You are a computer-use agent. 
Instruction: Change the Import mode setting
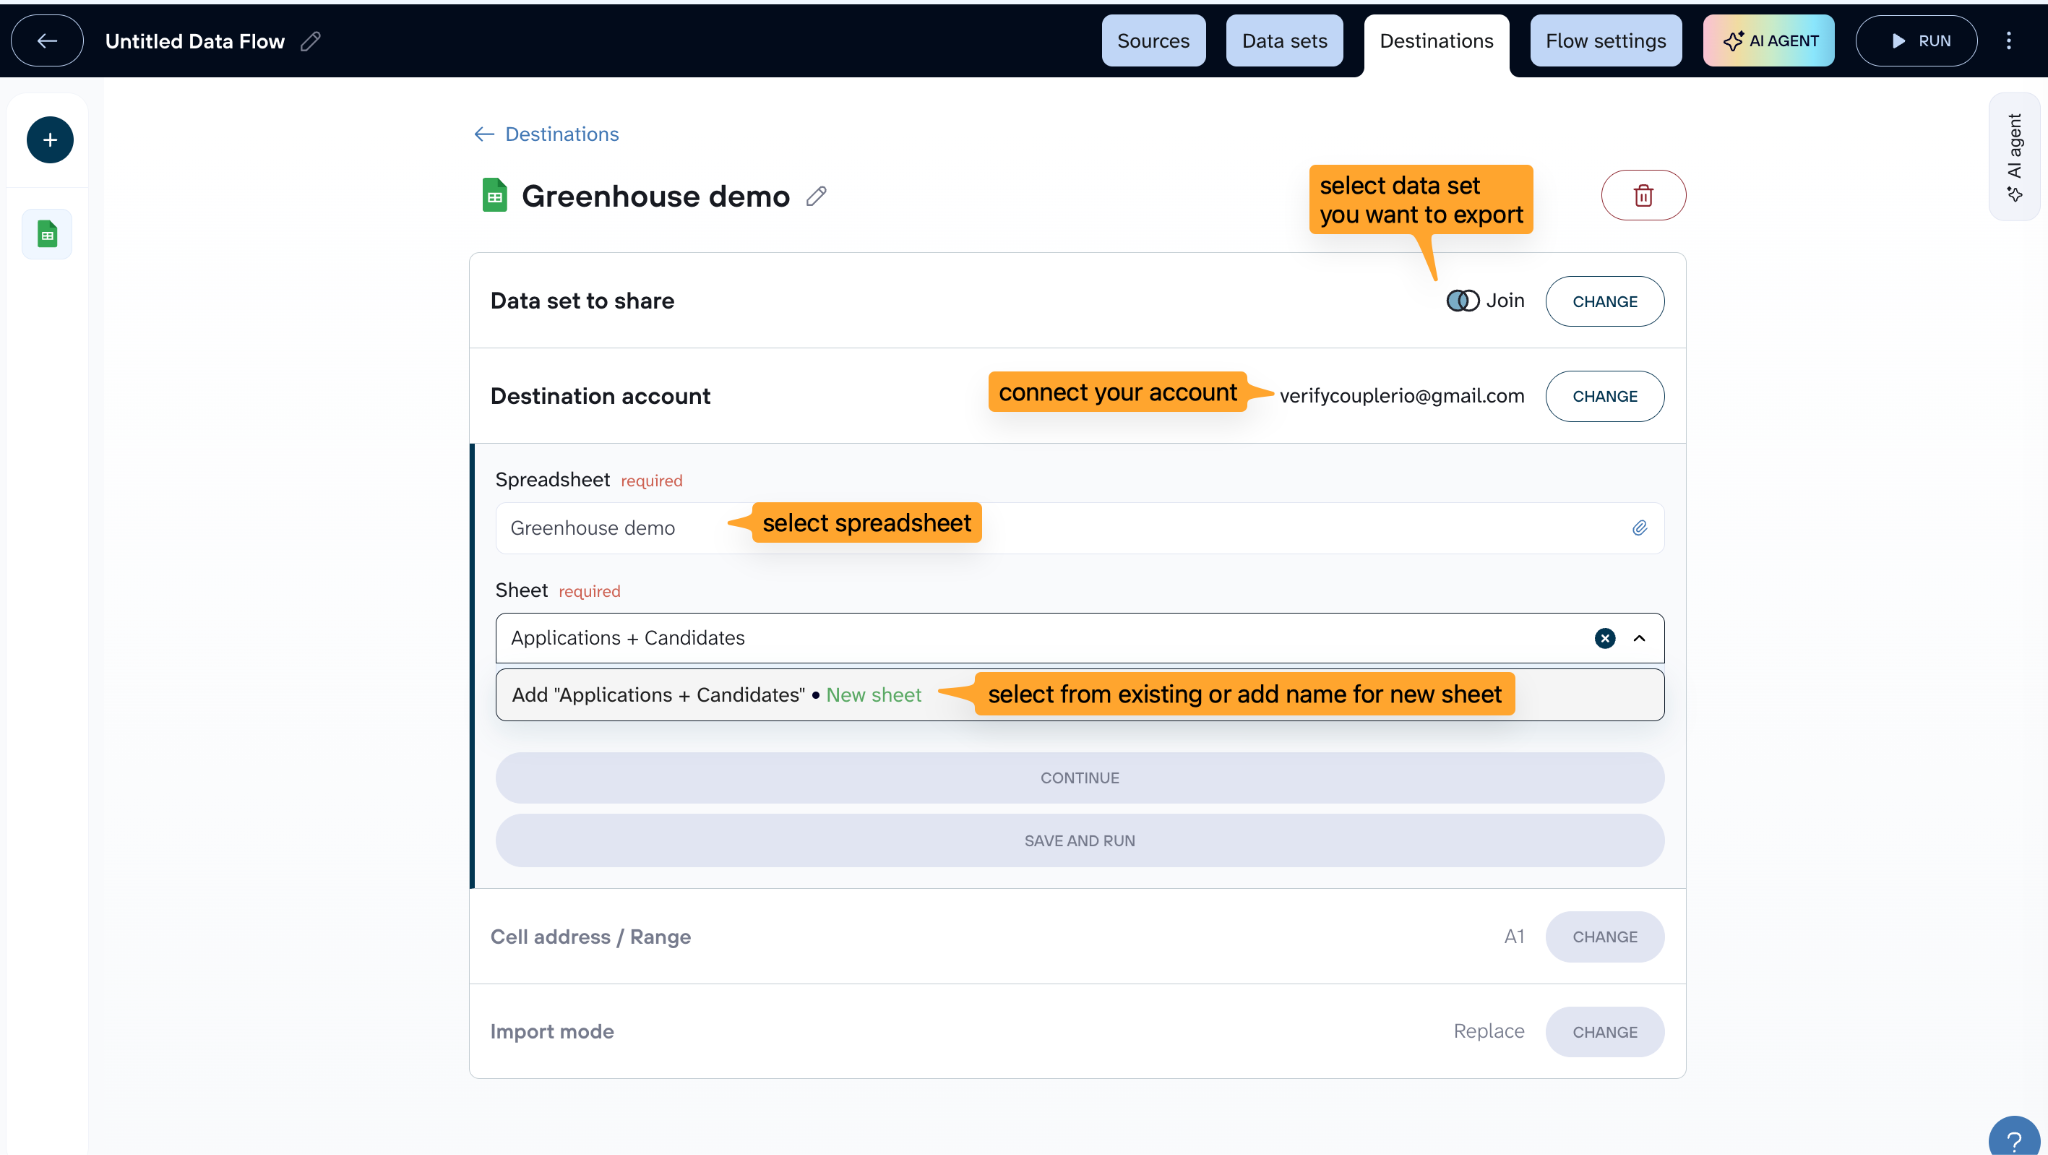(x=1605, y=1032)
